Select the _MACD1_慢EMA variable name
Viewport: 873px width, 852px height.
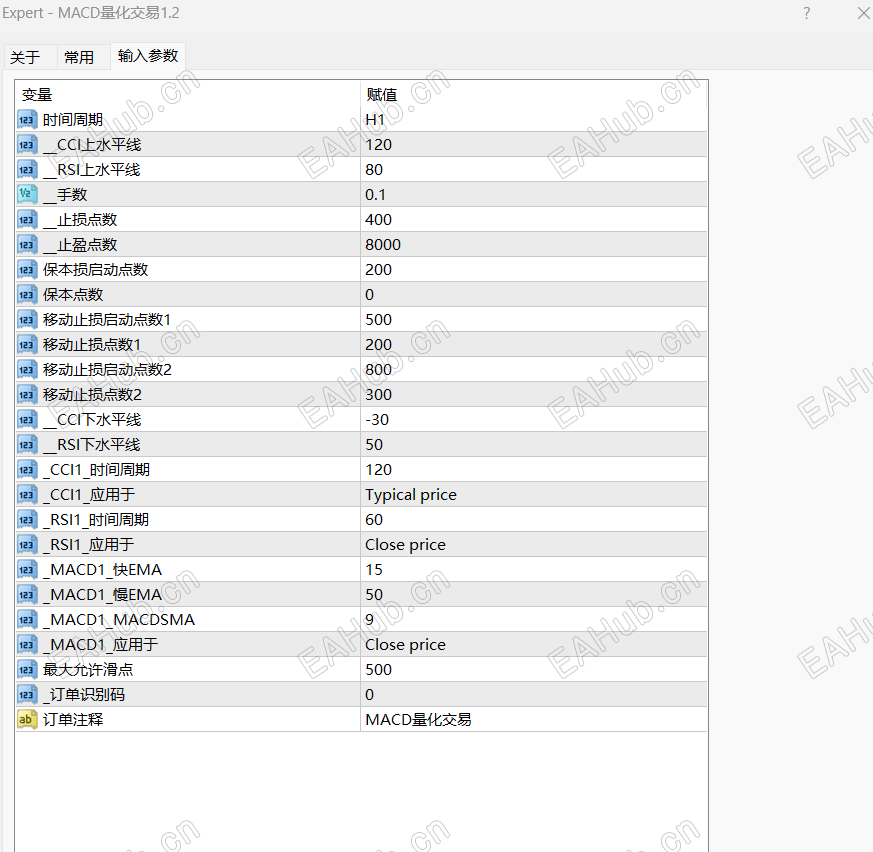coord(102,595)
